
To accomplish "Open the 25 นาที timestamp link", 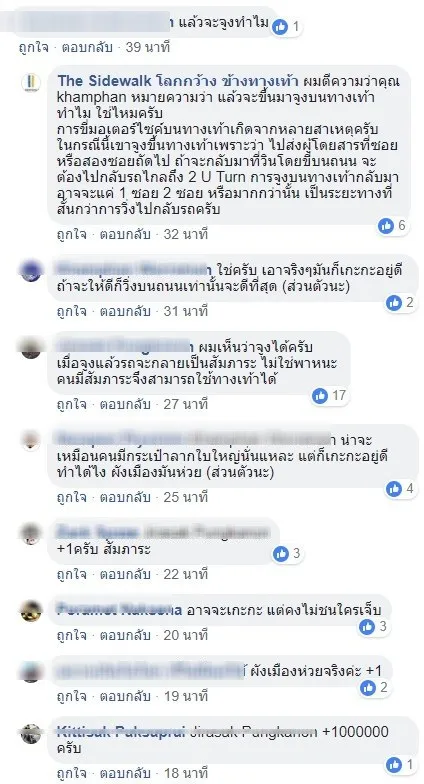I will 186,497.
